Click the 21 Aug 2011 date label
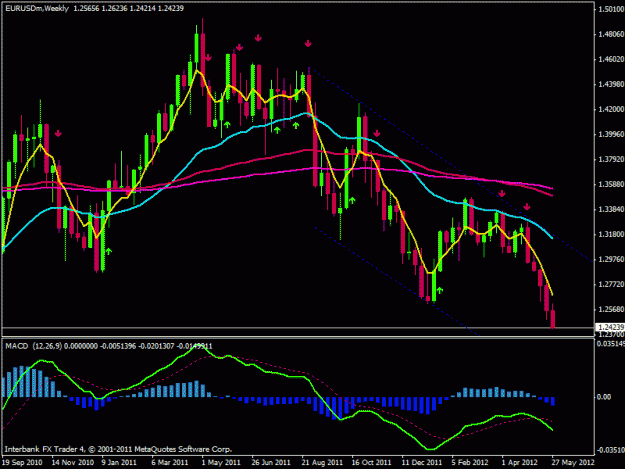The height and width of the screenshot is (469, 625). click(x=322, y=463)
